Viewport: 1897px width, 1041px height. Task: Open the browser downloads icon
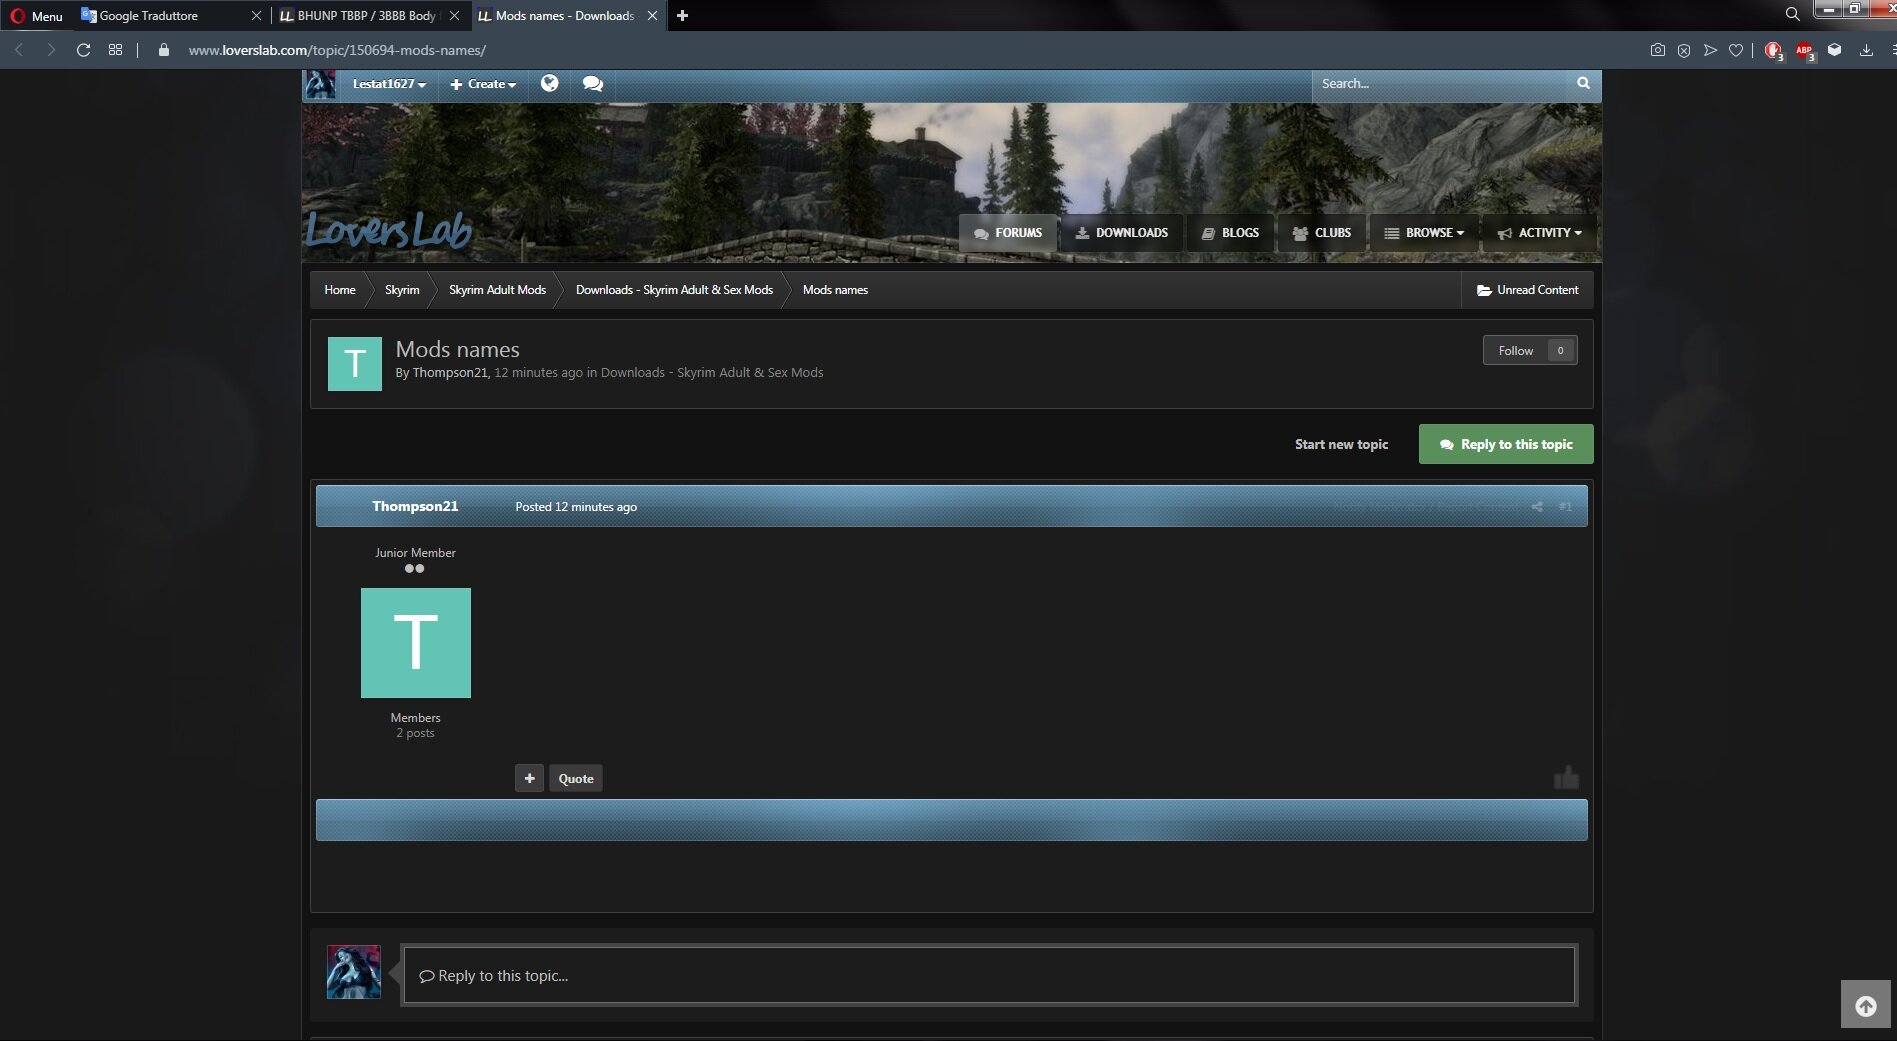pos(1866,50)
